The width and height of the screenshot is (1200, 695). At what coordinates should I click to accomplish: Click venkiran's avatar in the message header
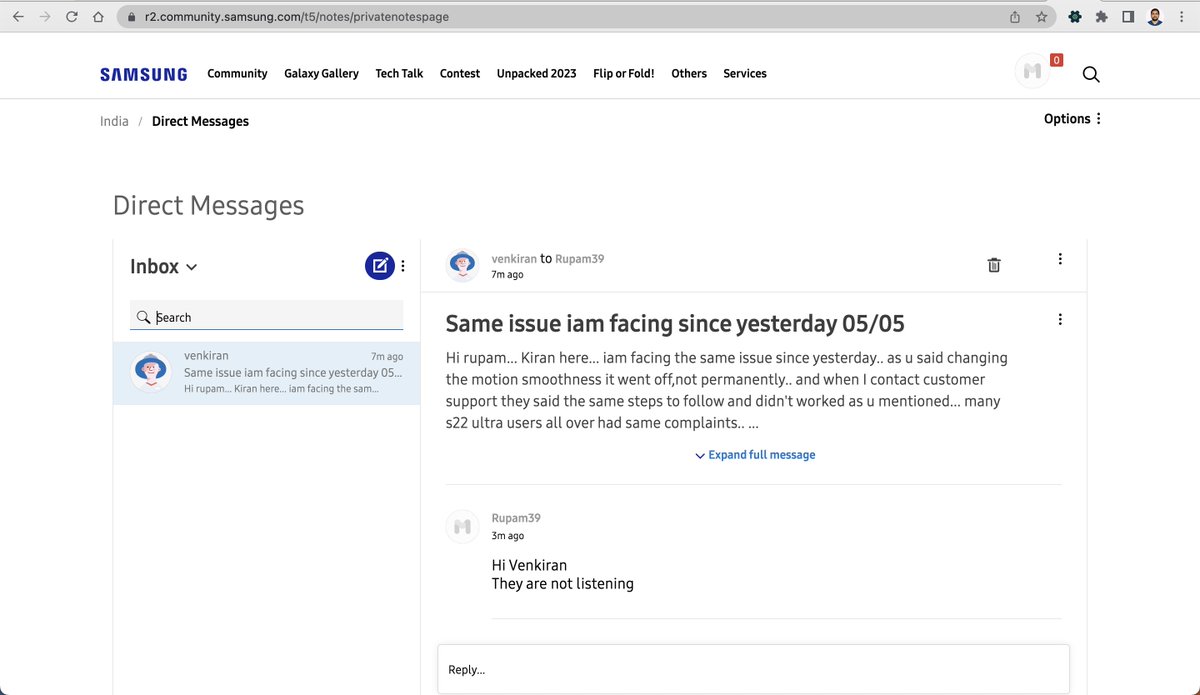[462, 265]
